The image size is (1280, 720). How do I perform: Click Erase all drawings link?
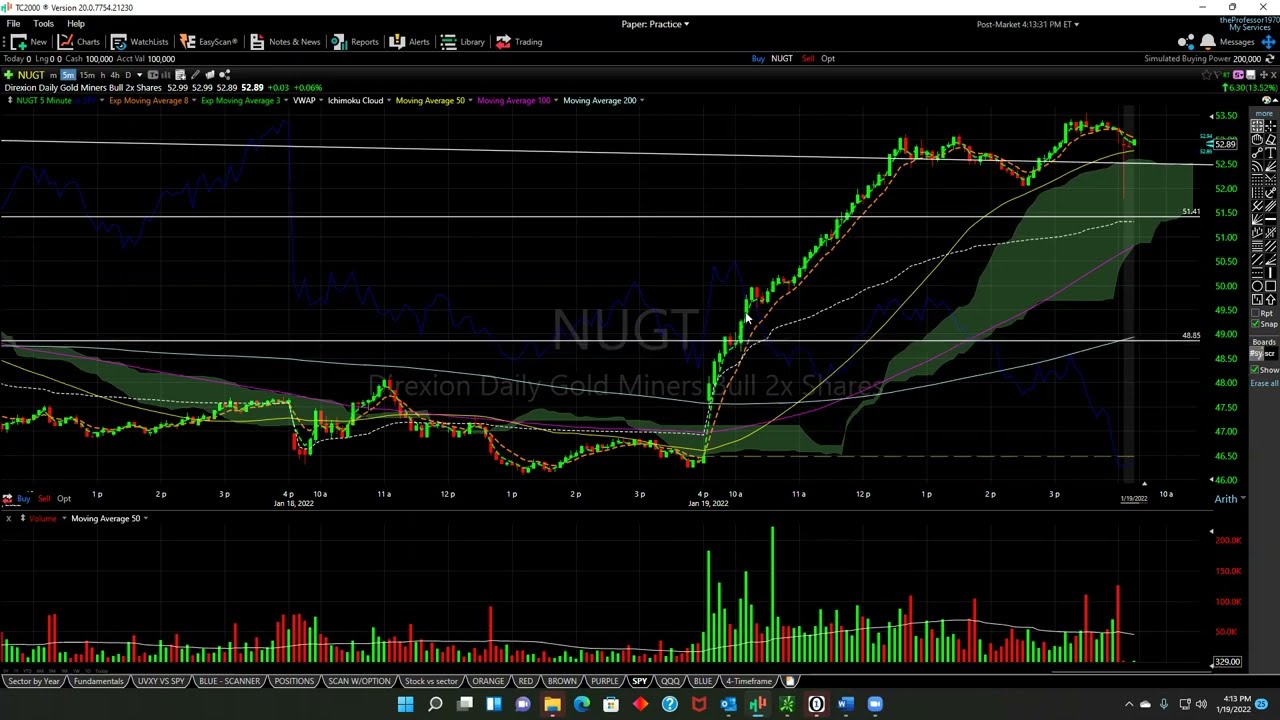click(1264, 383)
